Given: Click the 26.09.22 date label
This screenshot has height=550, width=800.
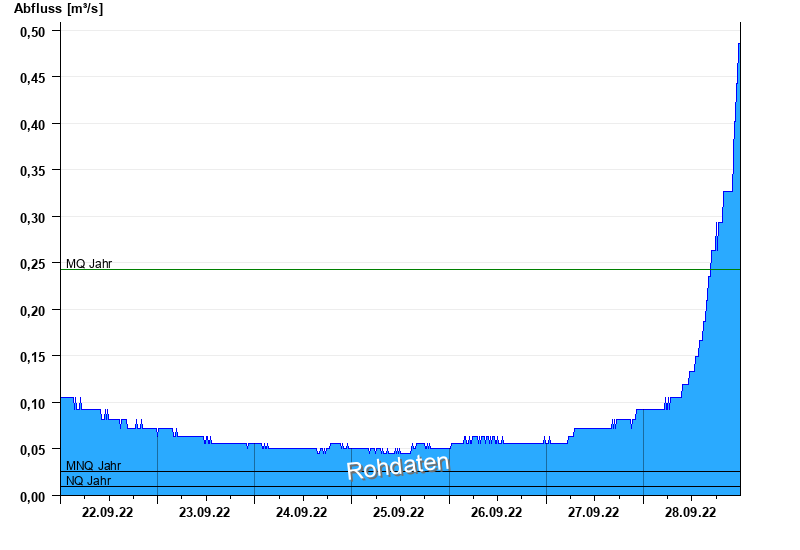Looking at the screenshot, I should click(x=496, y=512).
